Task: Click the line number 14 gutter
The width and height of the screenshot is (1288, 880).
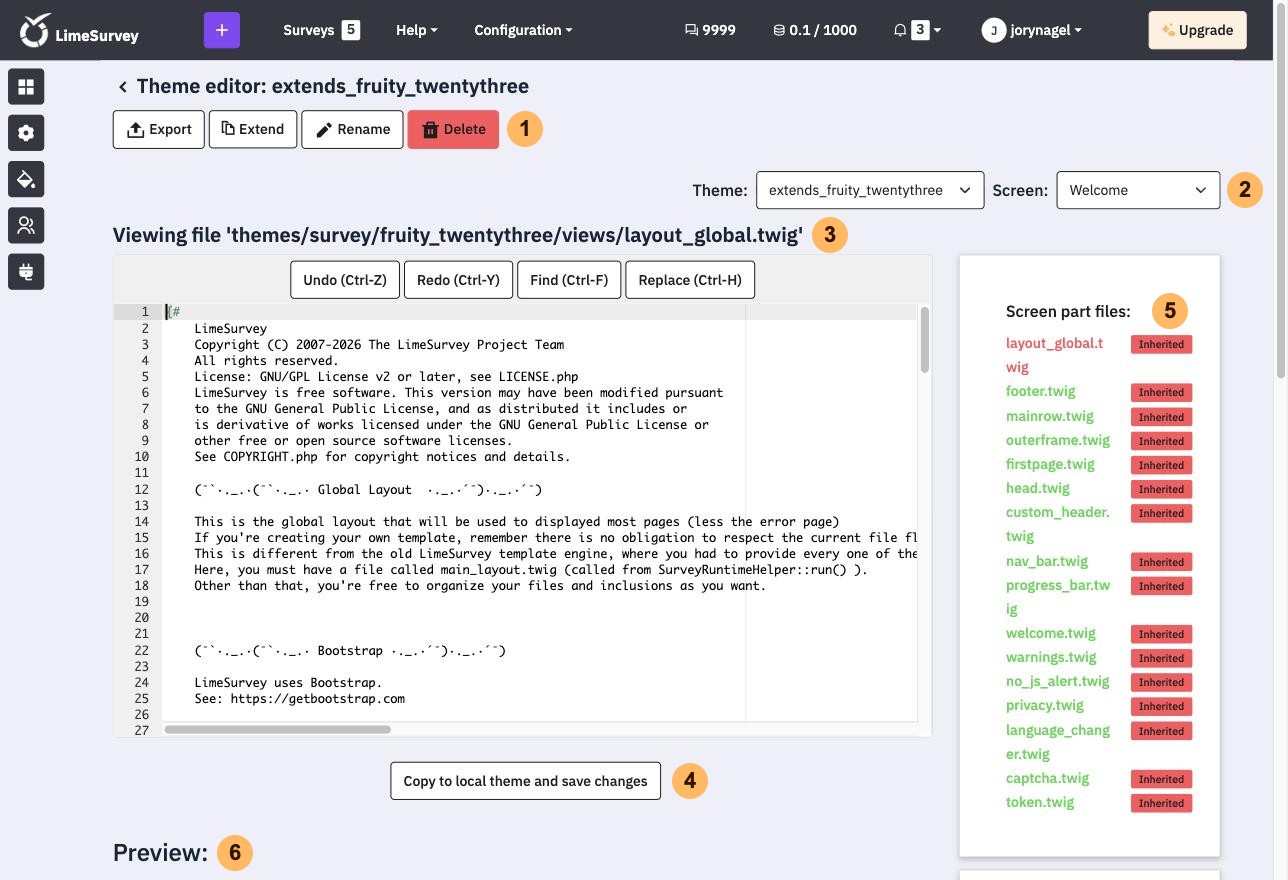Action: (141, 521)
